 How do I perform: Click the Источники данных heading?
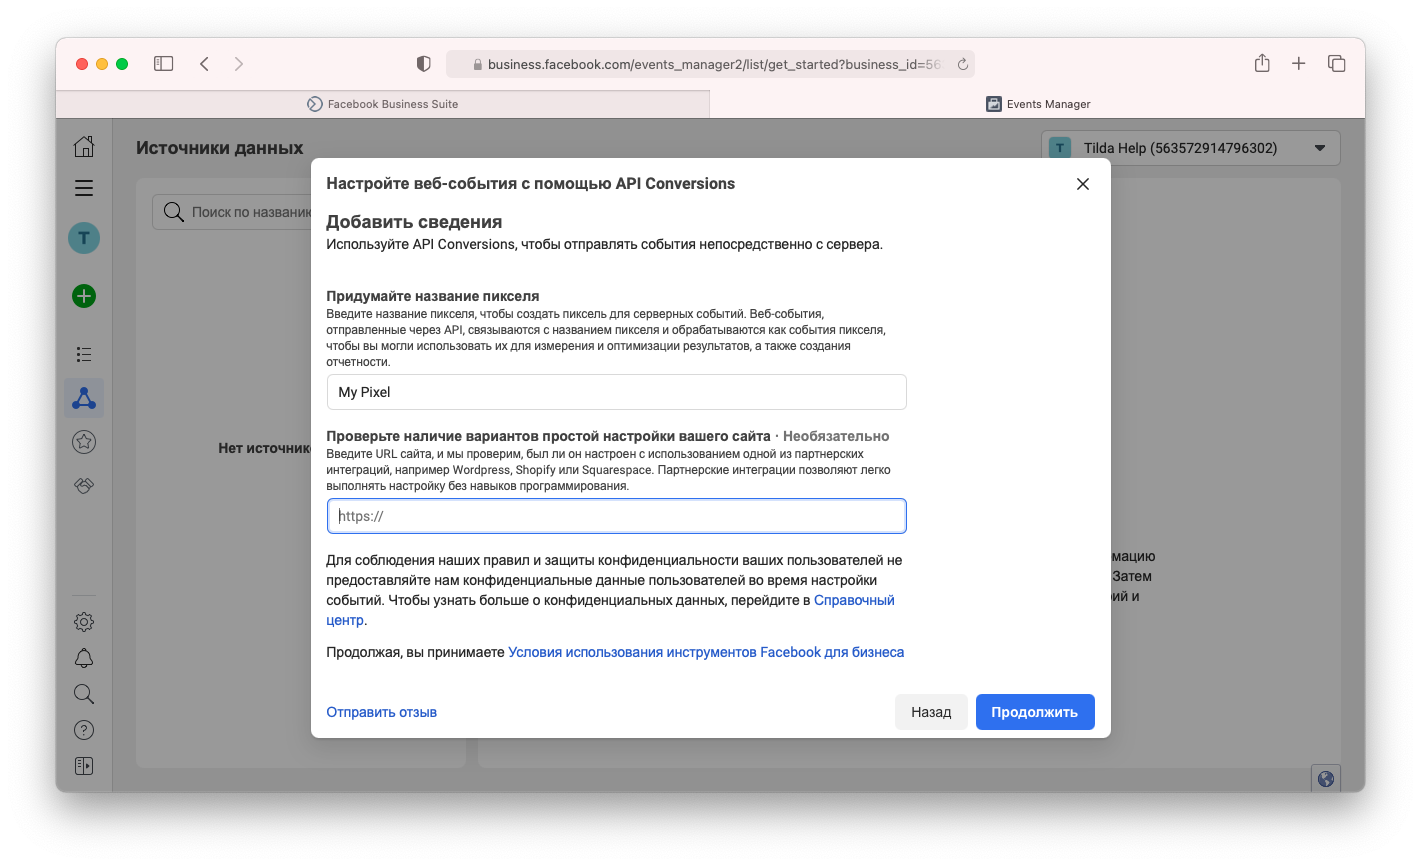click(220, 148)
